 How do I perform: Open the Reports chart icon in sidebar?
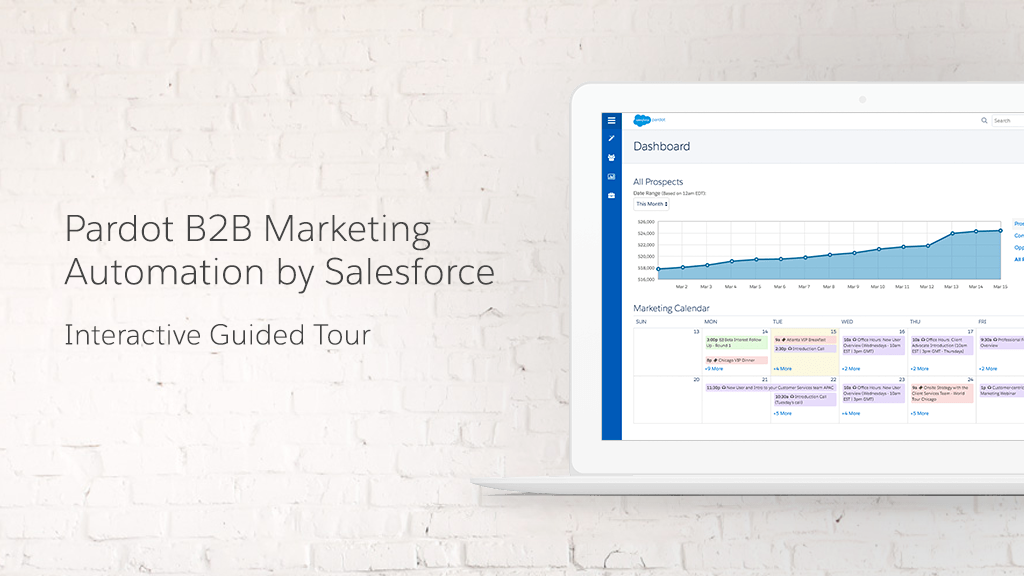tap(611, 176)
